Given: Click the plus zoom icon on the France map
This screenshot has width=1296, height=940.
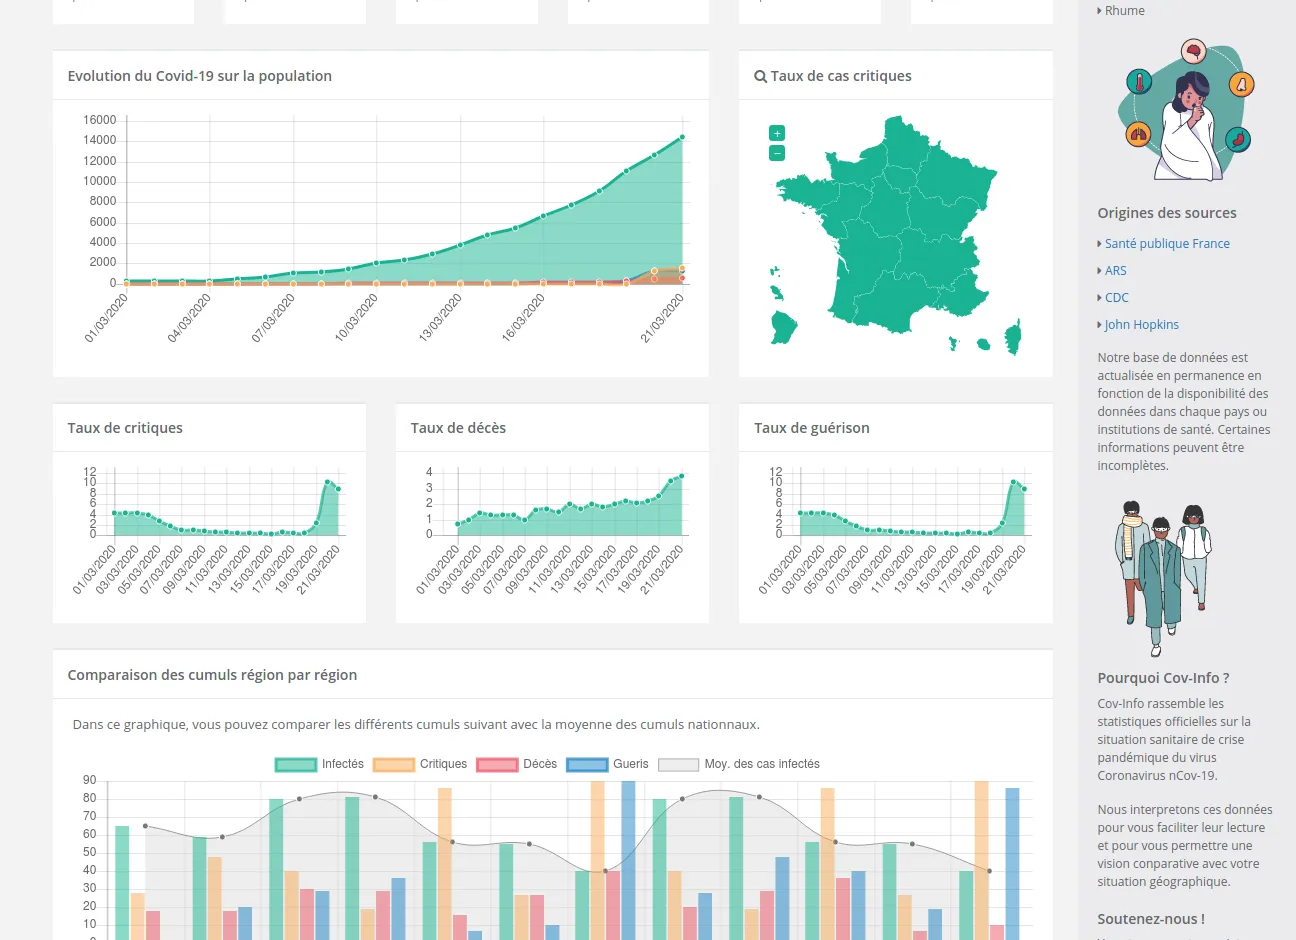Looking at the screenshot, I should click(776, 132).
